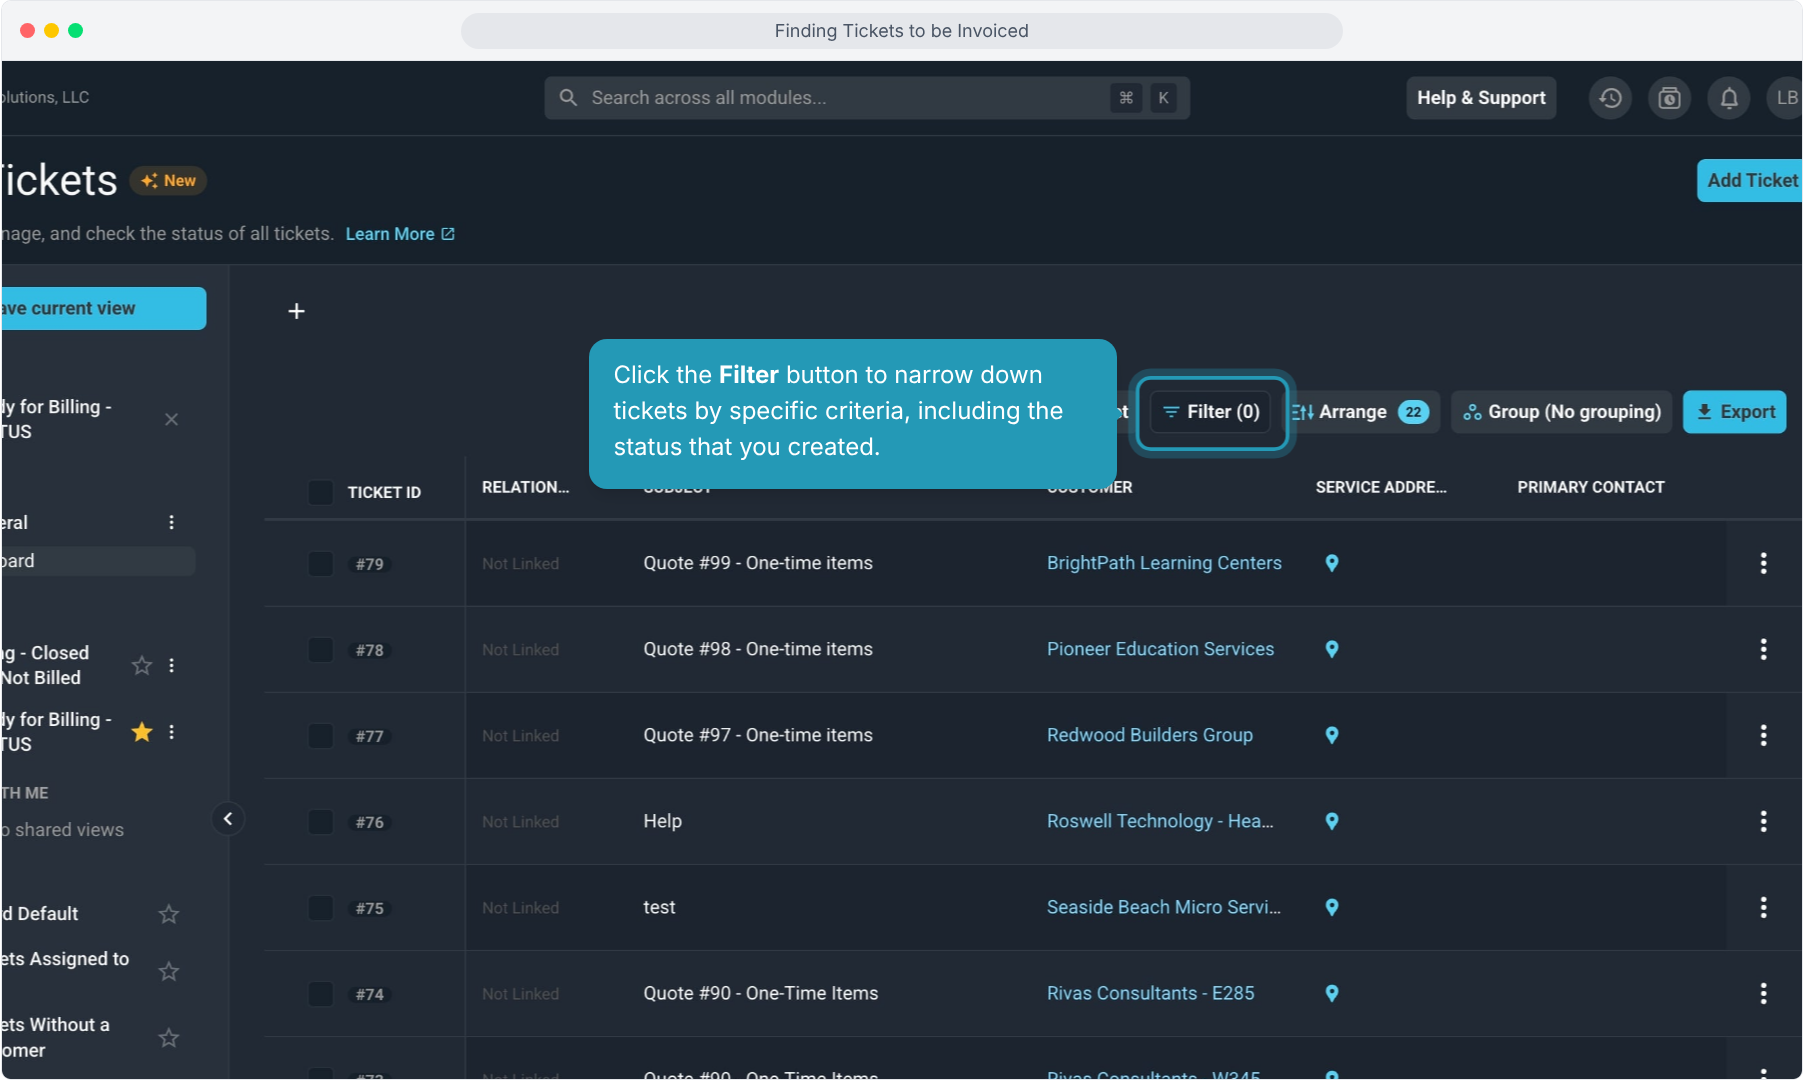Open three-dot menu for ticket #79

click(1763, 563)
